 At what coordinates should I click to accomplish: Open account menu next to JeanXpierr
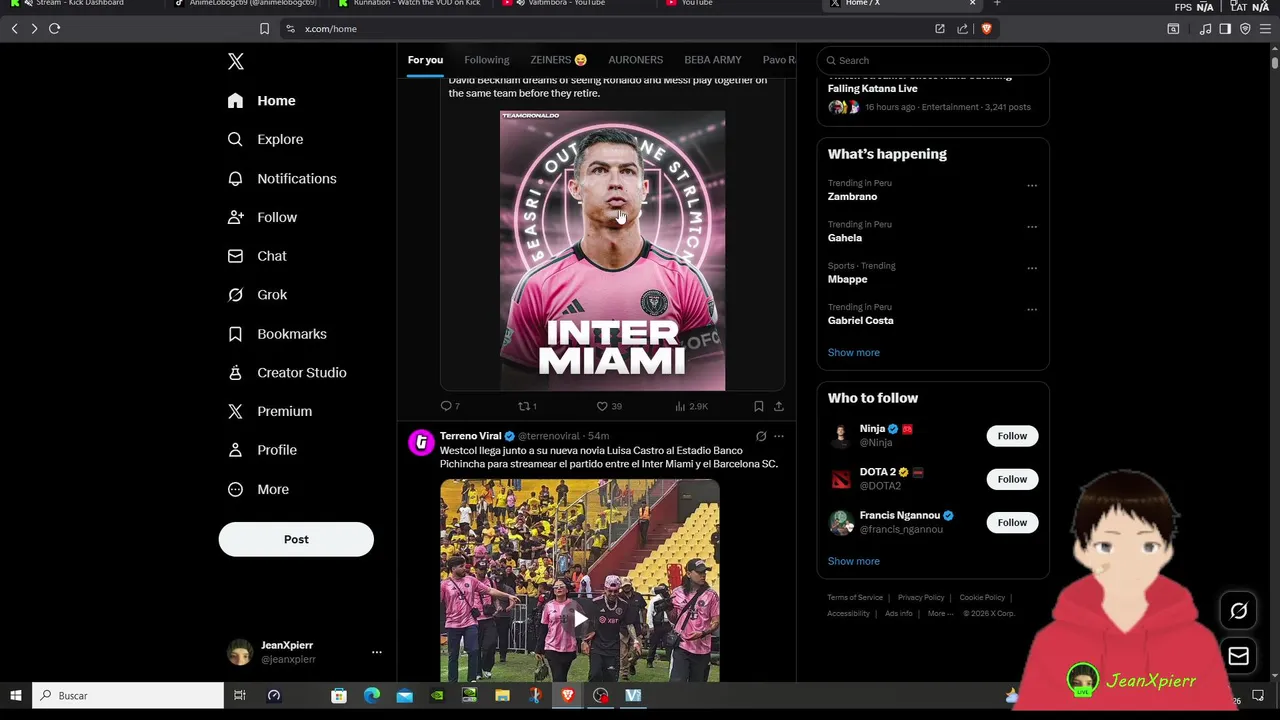(x=377, y=652)
